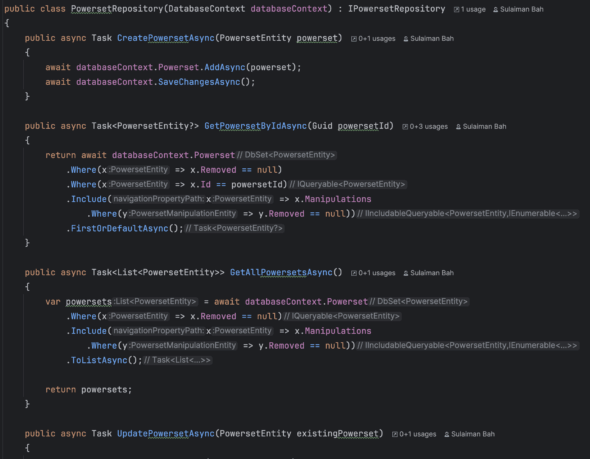The height and width of the screenshot is (459, 590).
Task: Click the 'return powersets;' statement
Action: (x=88, y=390)
